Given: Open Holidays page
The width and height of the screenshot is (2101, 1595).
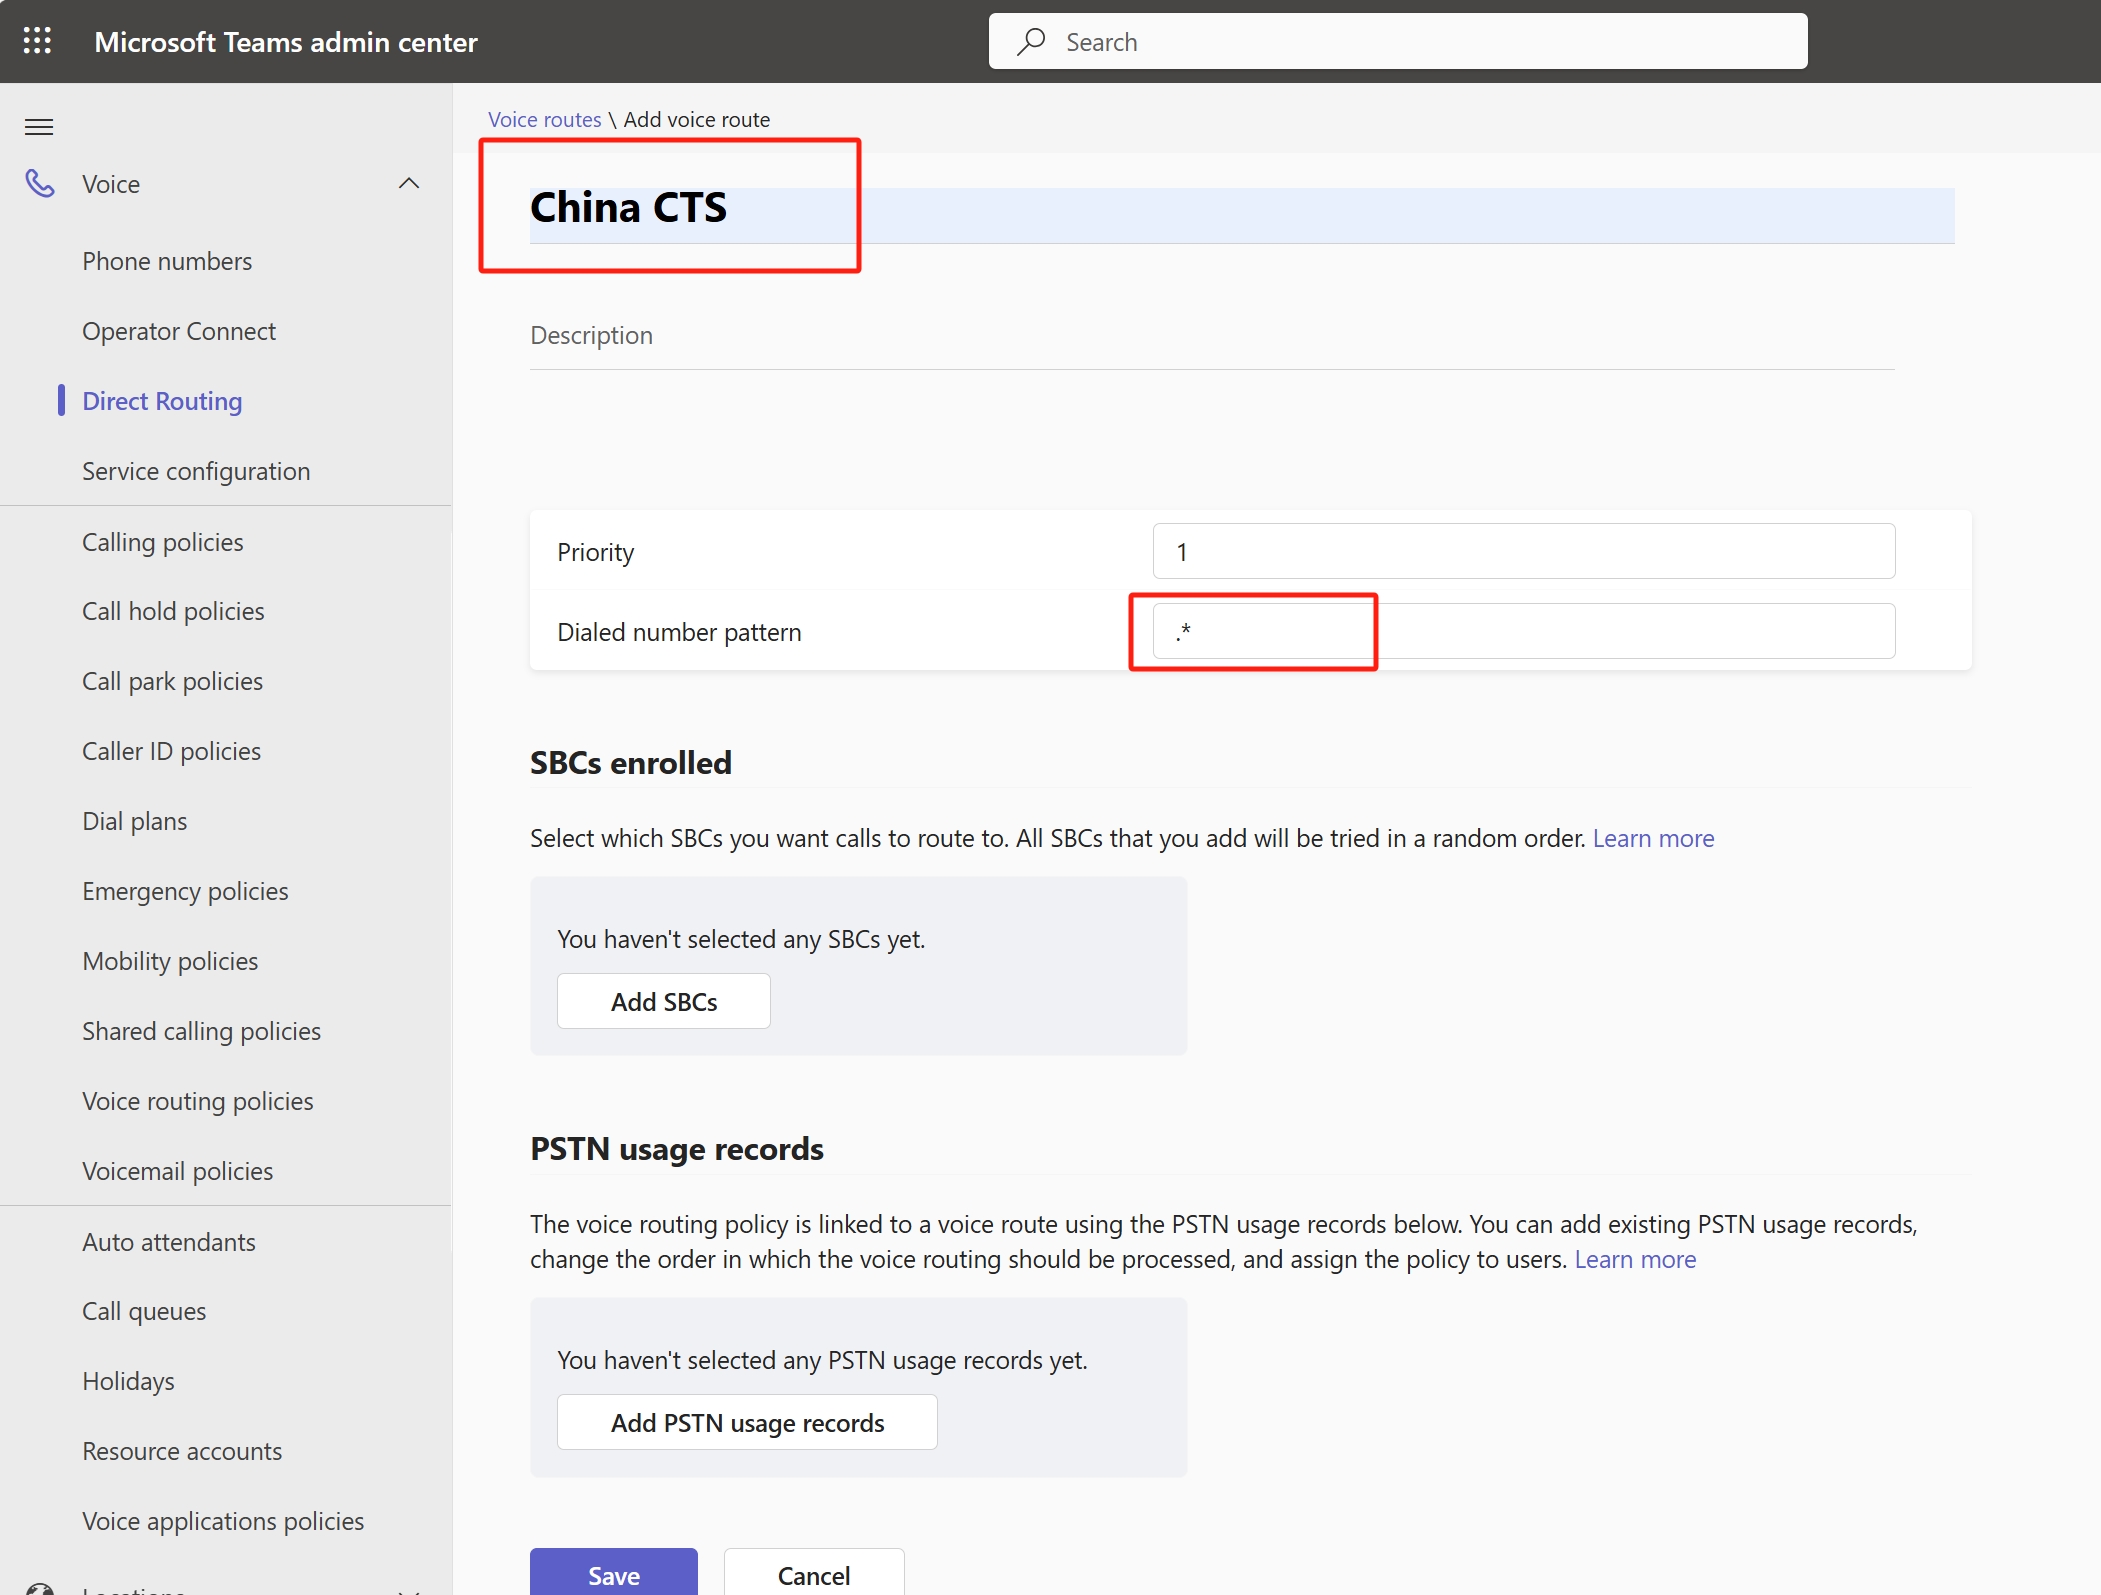Looking at the screenshot, I should click(128, 1381).
